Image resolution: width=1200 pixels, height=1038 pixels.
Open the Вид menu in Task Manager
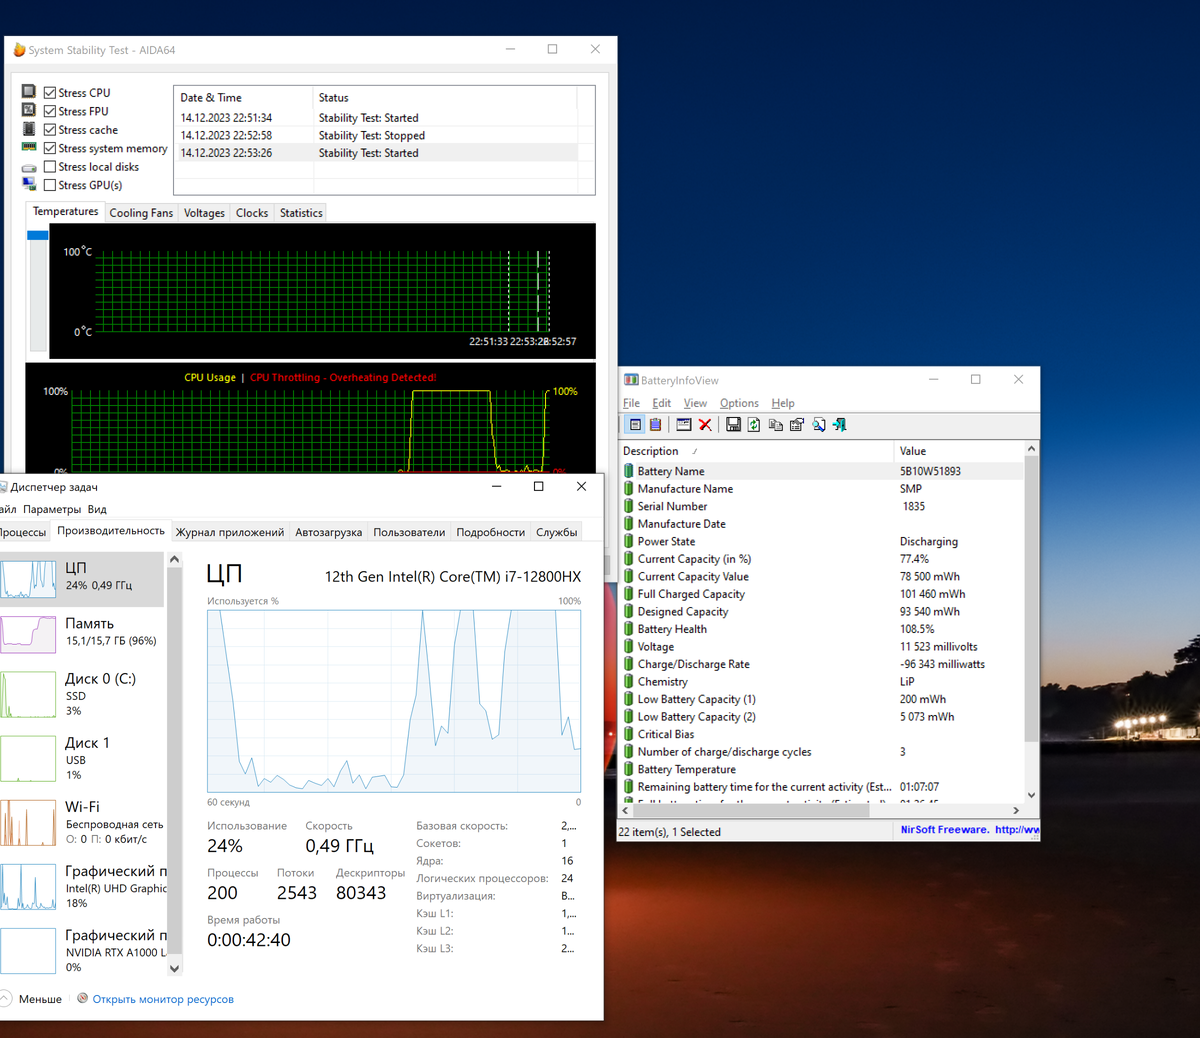pyautogui.click(x=97, y=509)
